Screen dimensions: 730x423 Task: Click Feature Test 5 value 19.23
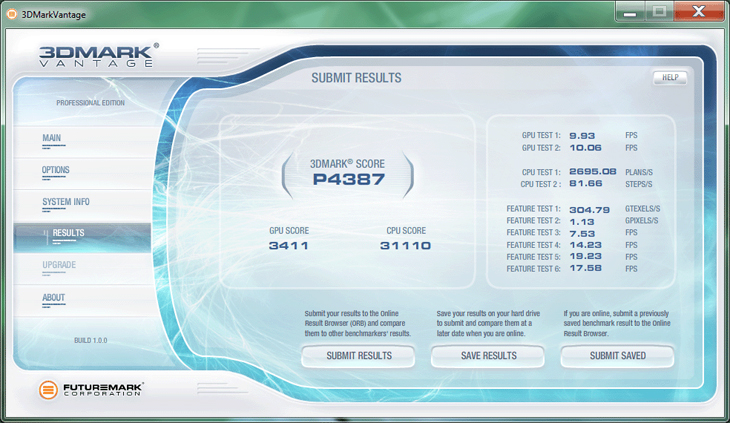pos(585,256)
